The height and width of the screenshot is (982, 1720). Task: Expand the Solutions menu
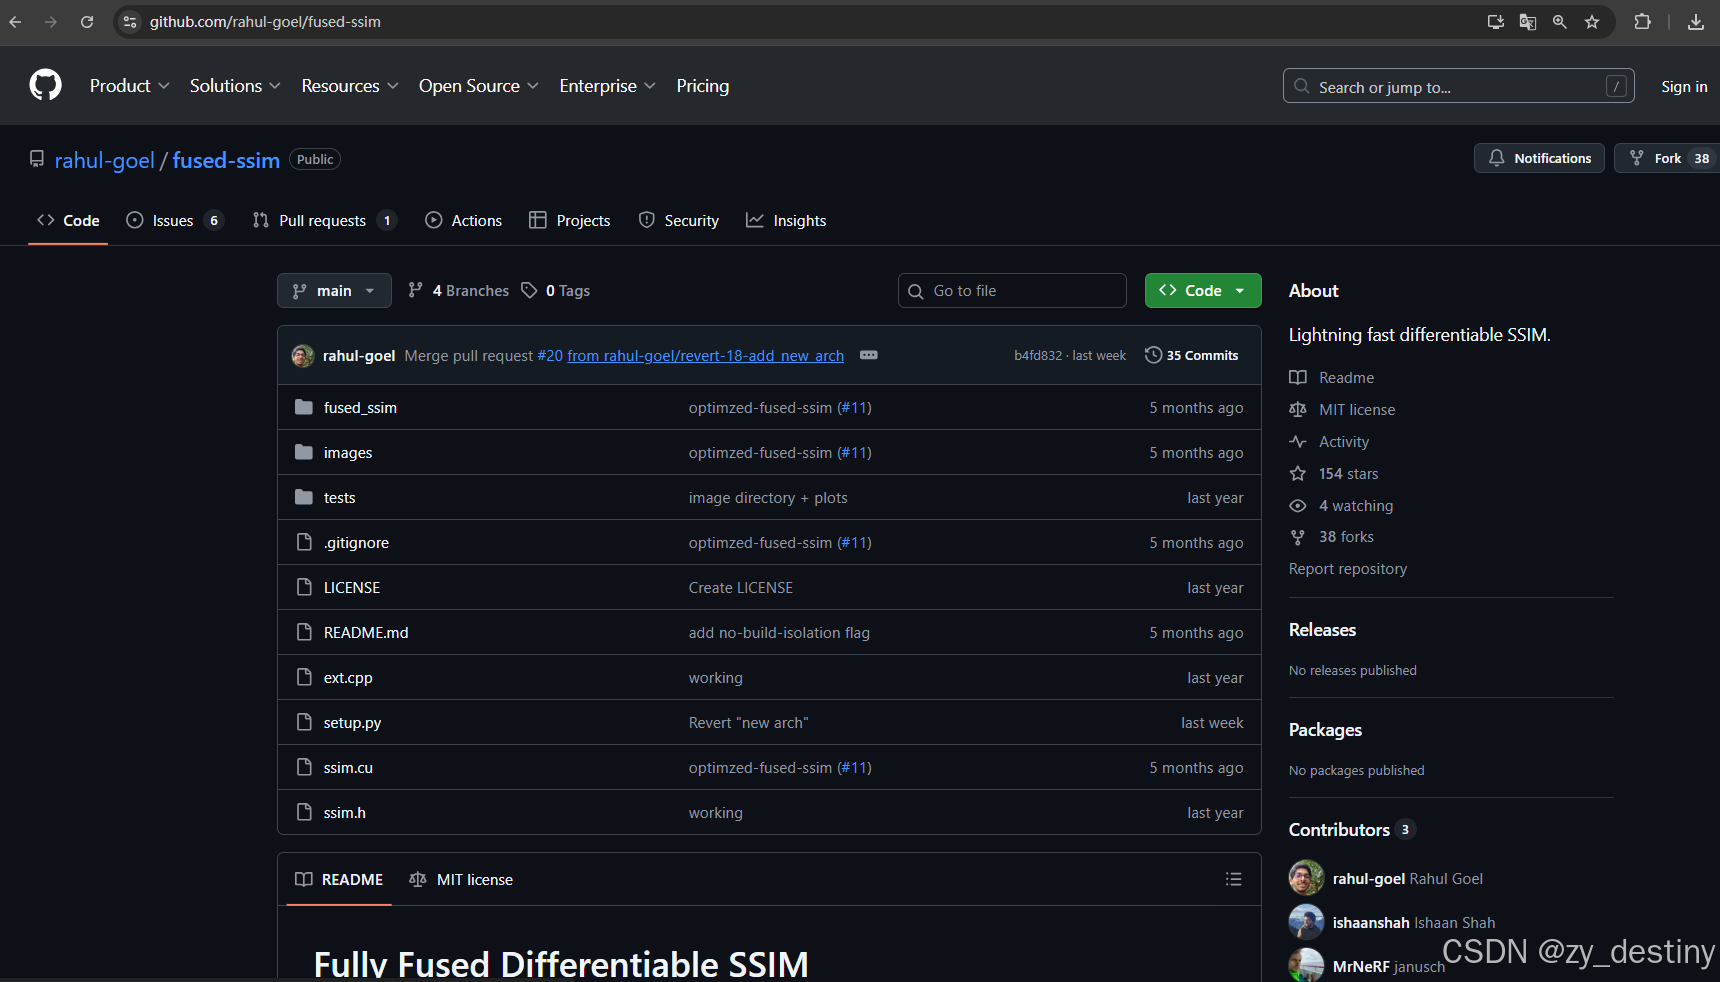[x=235, y=86]
